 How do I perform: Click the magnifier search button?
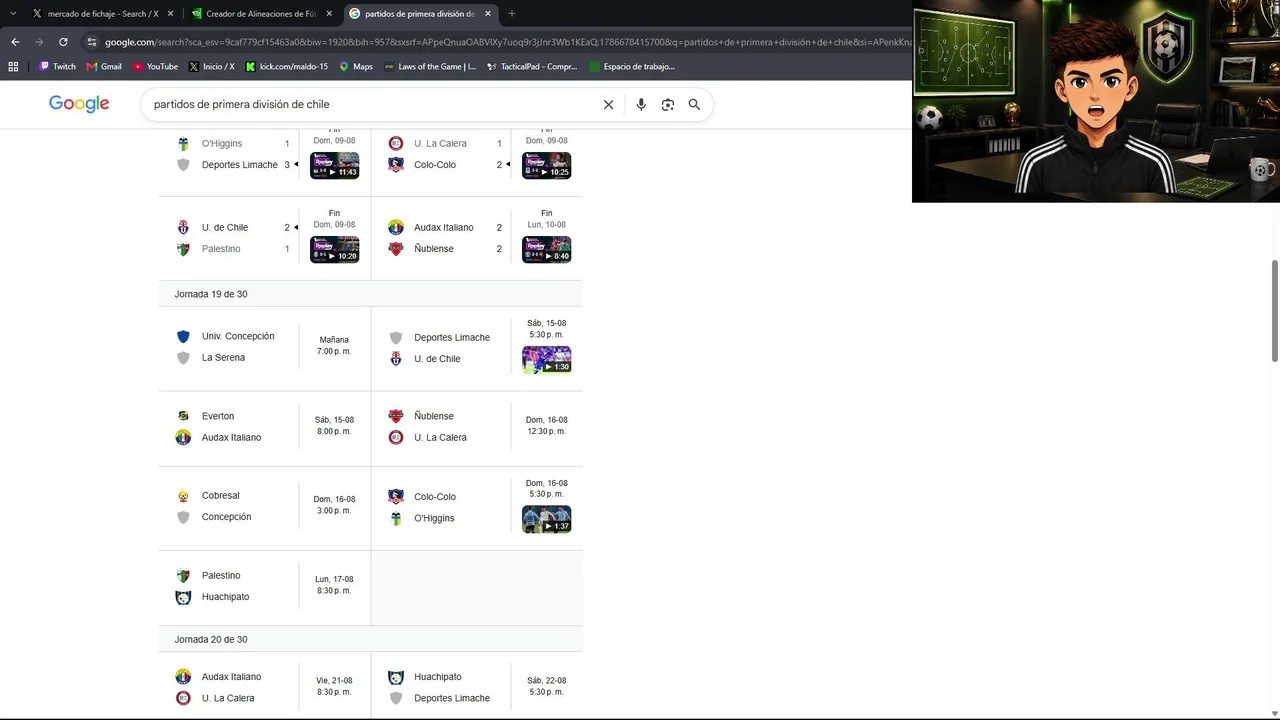coord(694,104)
